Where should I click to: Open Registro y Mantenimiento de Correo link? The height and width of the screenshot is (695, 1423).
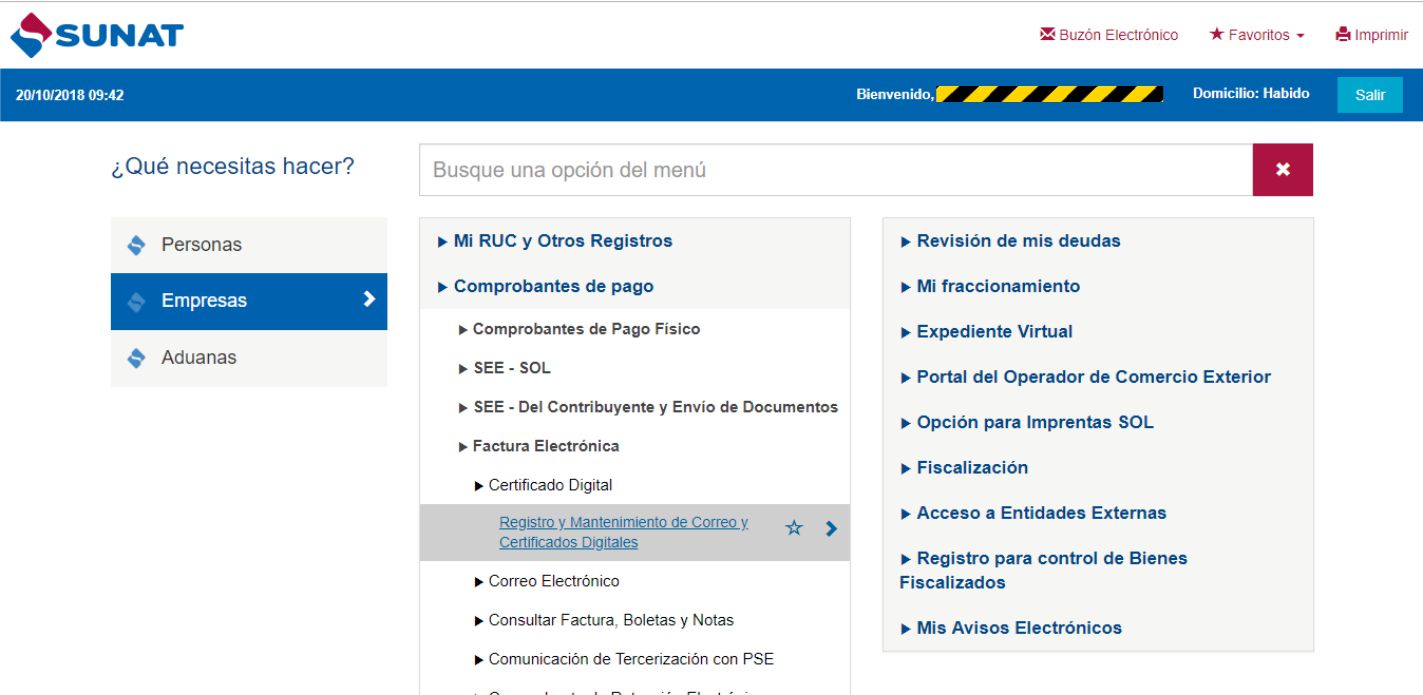(x=623, y=532)
